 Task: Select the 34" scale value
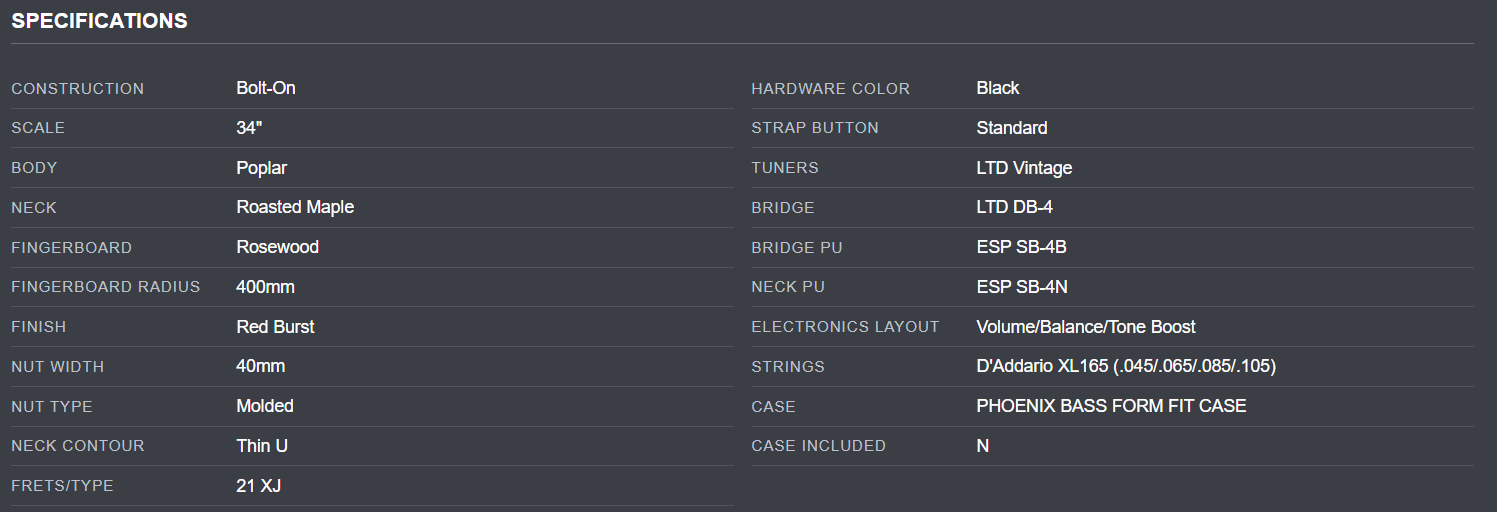[248, 128]
